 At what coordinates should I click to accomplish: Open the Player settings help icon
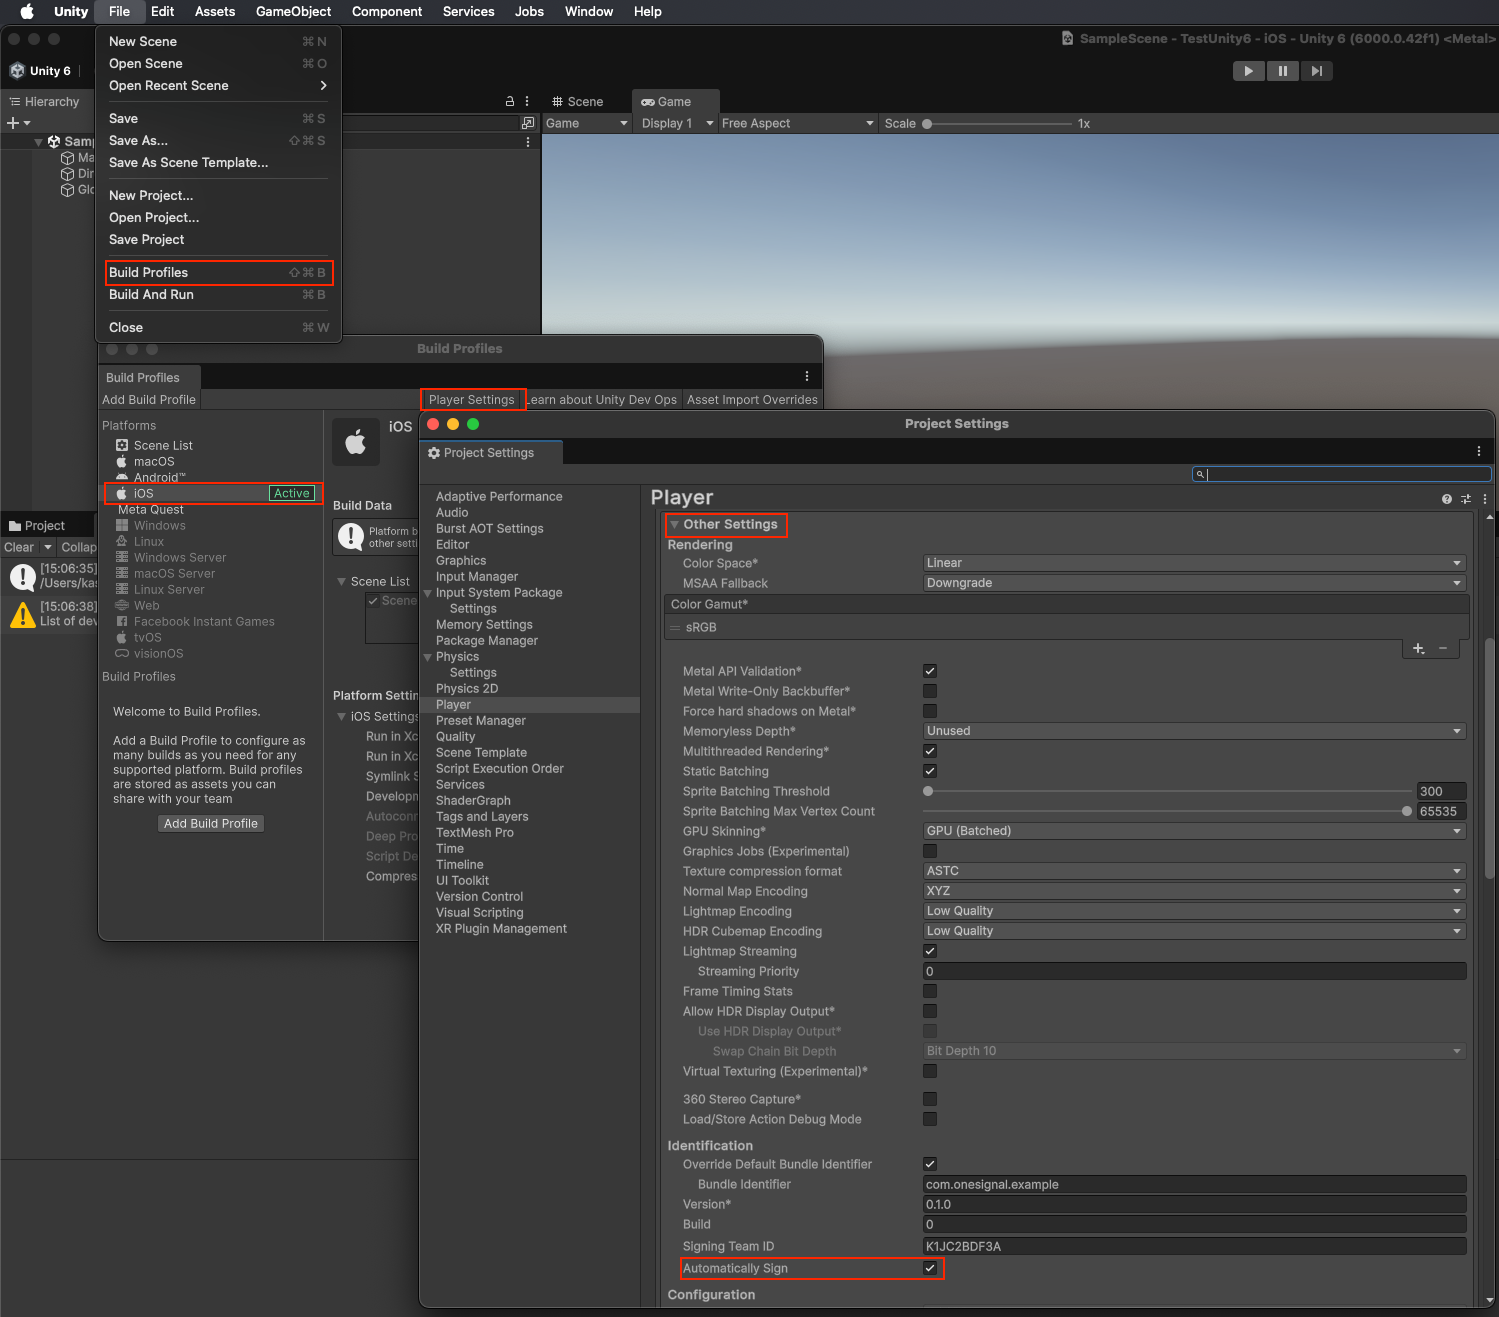(1447, 499)
